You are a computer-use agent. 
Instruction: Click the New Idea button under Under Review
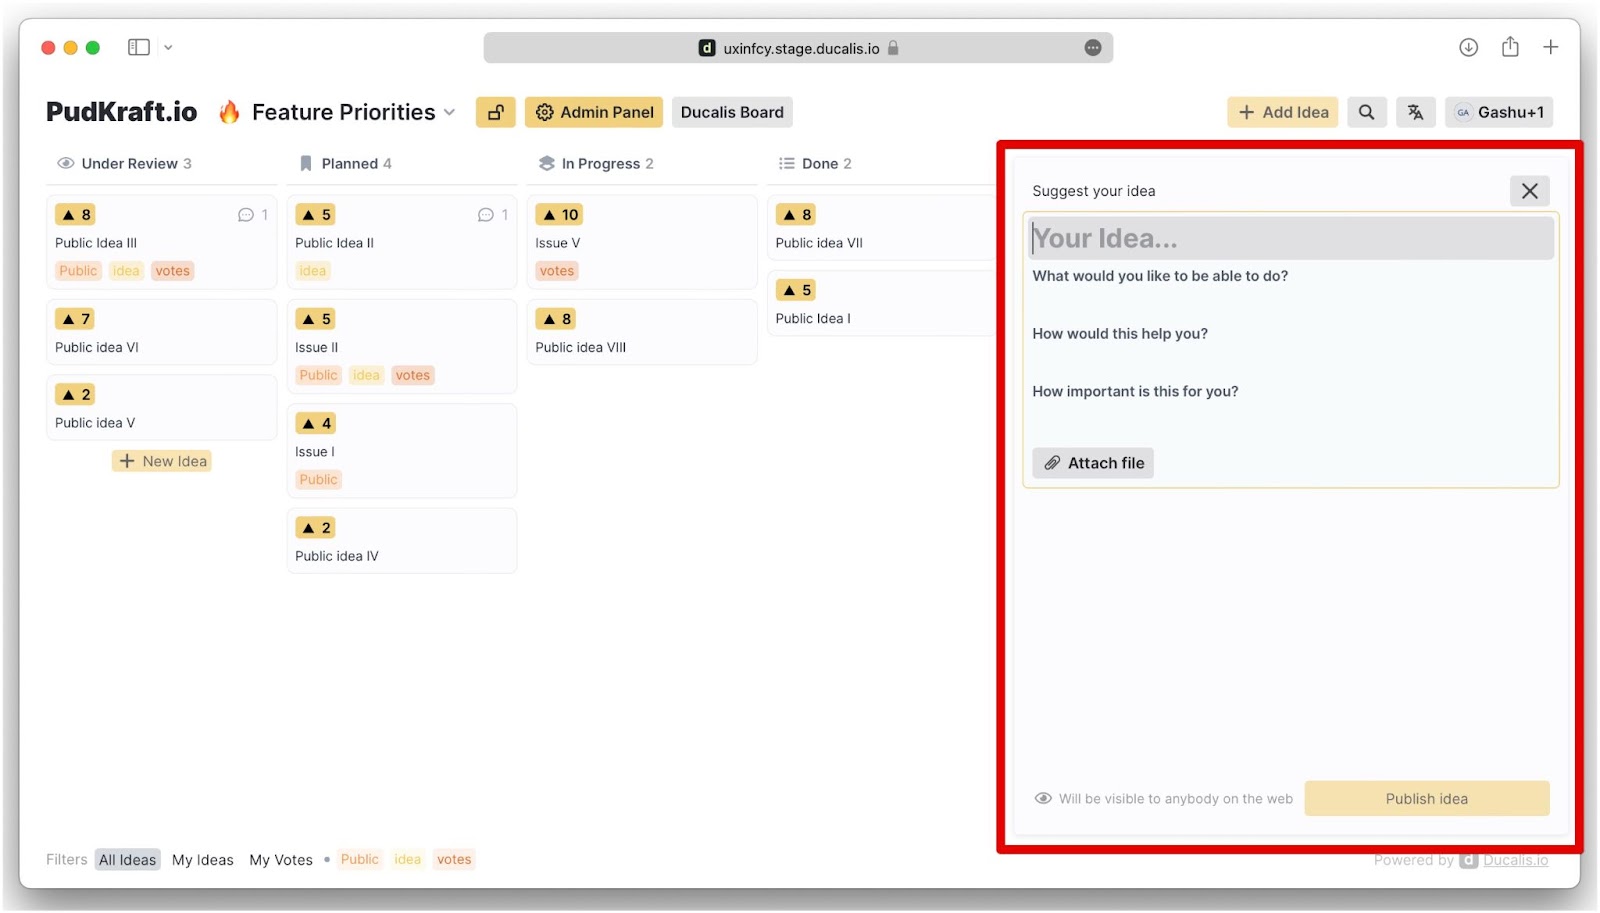click(x=162, y=461)
